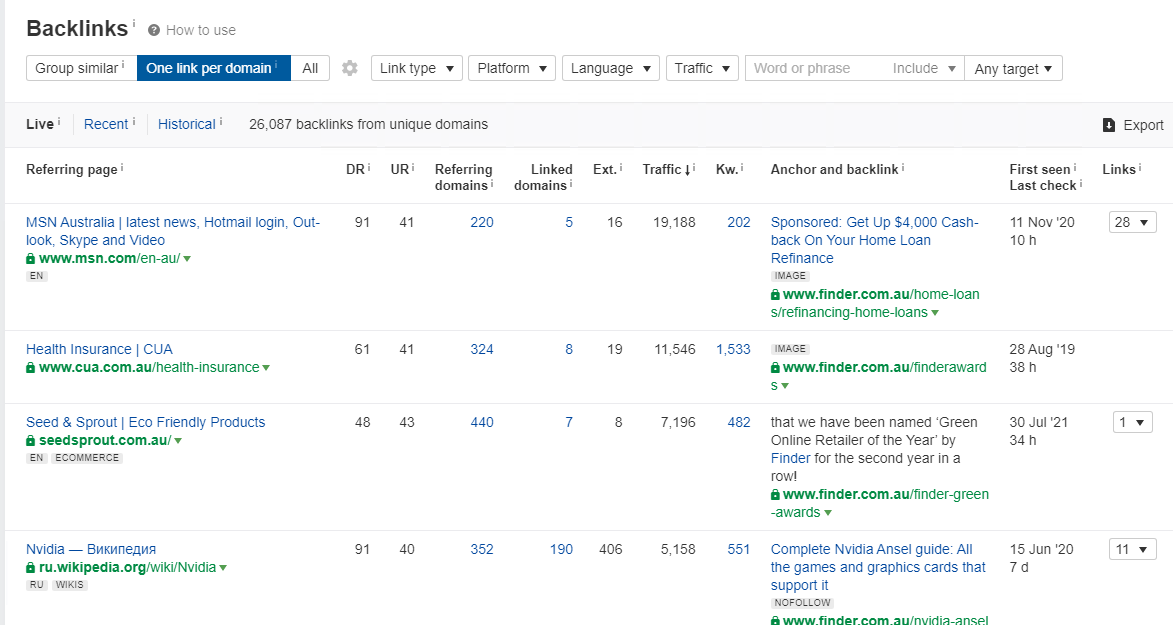Image resolution: width=1173 pixels, height=632 pixels.
Task: Open the 202 keywords link for MSN
Action: coord(738,222)
